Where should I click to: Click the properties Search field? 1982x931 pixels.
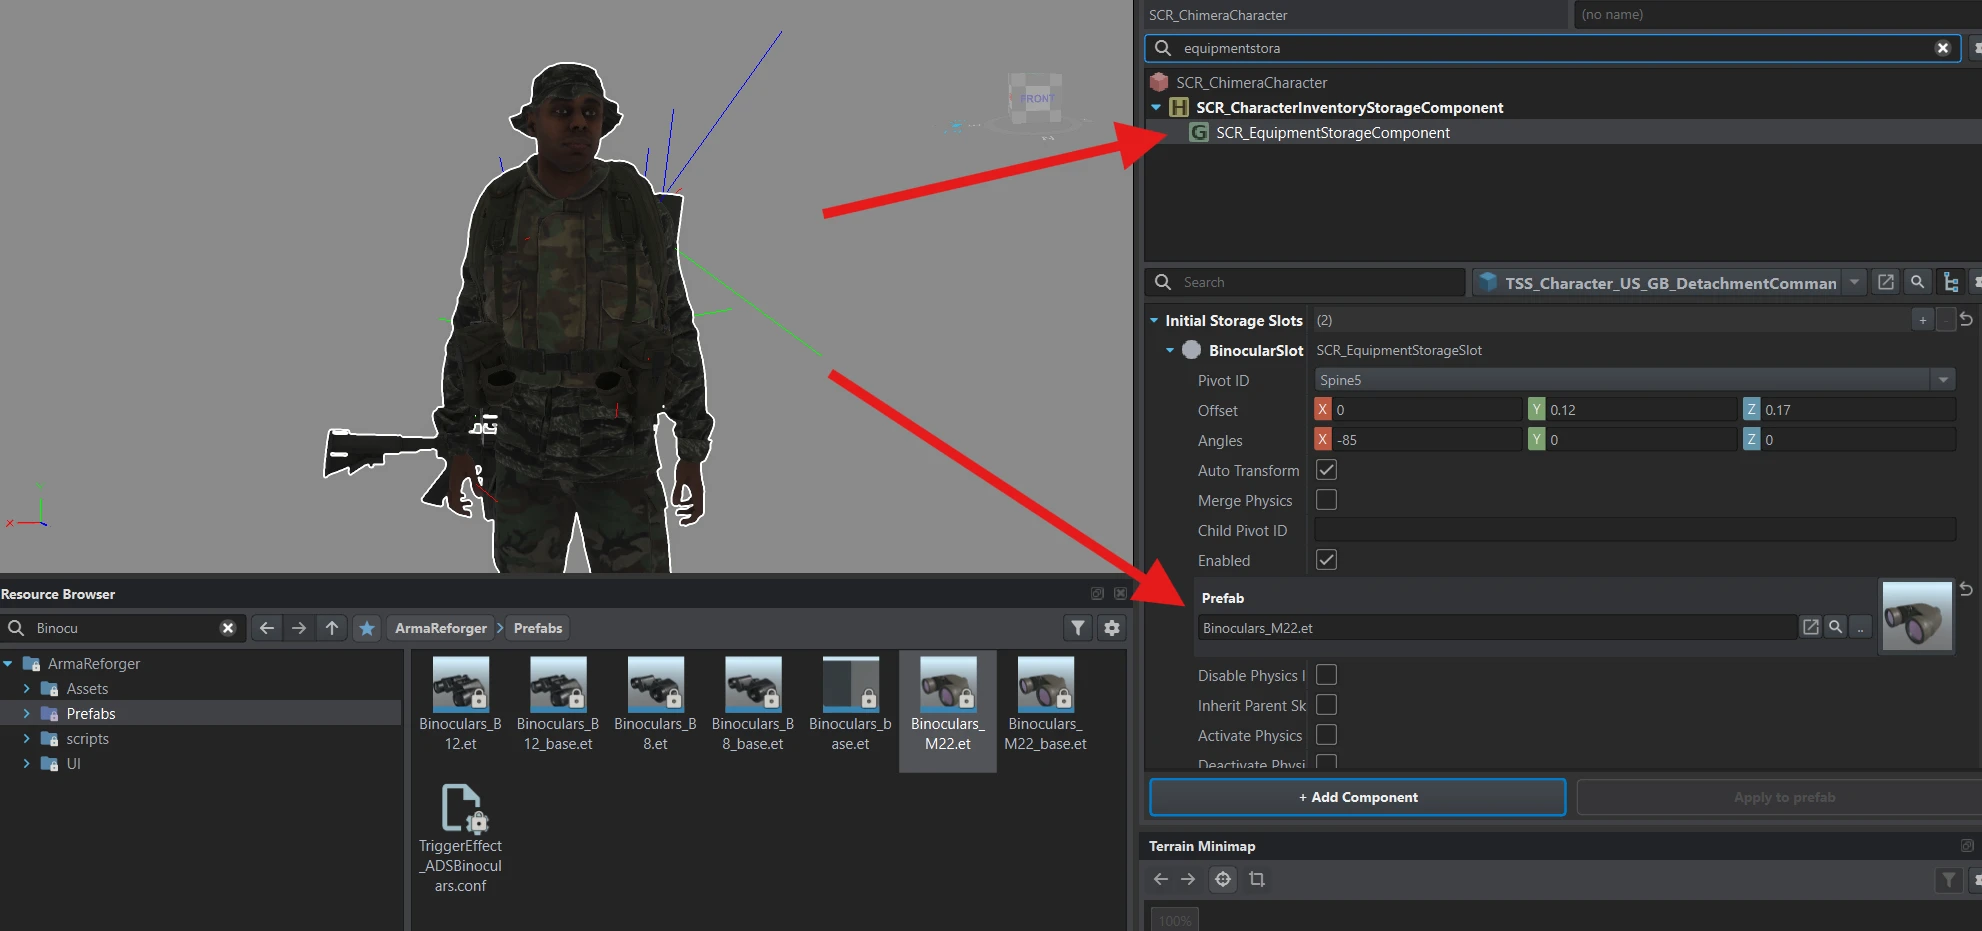click(x=1305, y=282)
